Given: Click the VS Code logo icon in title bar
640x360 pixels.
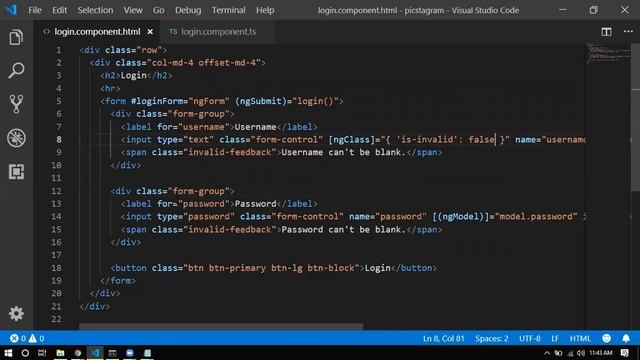Looking at the screenshot, I should [11, 10].
